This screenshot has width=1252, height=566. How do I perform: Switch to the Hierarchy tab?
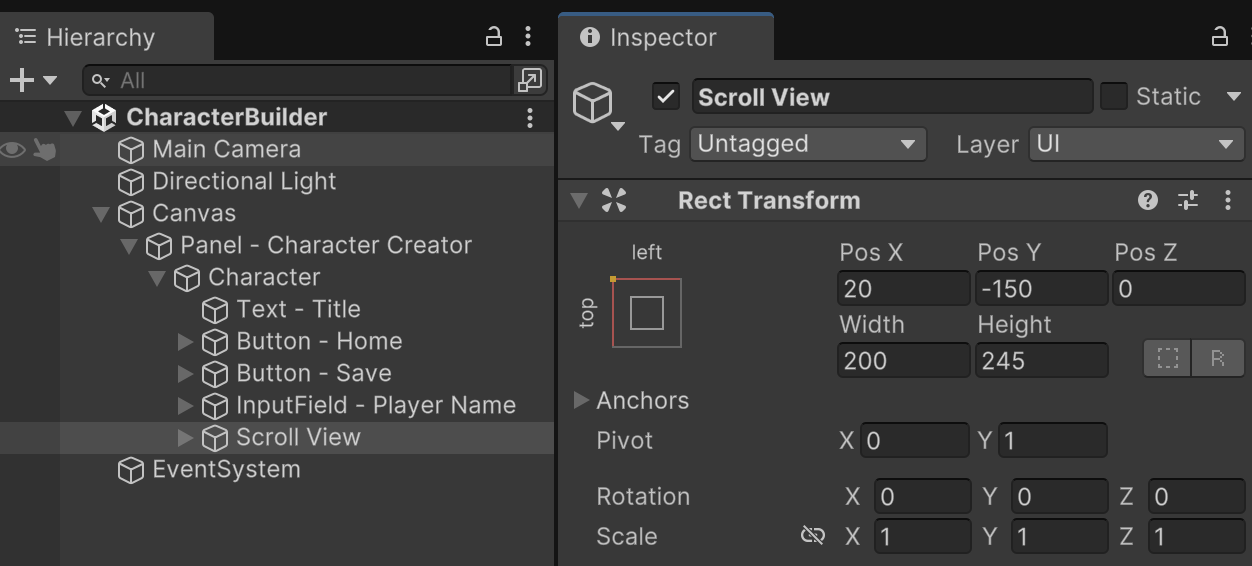[100, 37]
